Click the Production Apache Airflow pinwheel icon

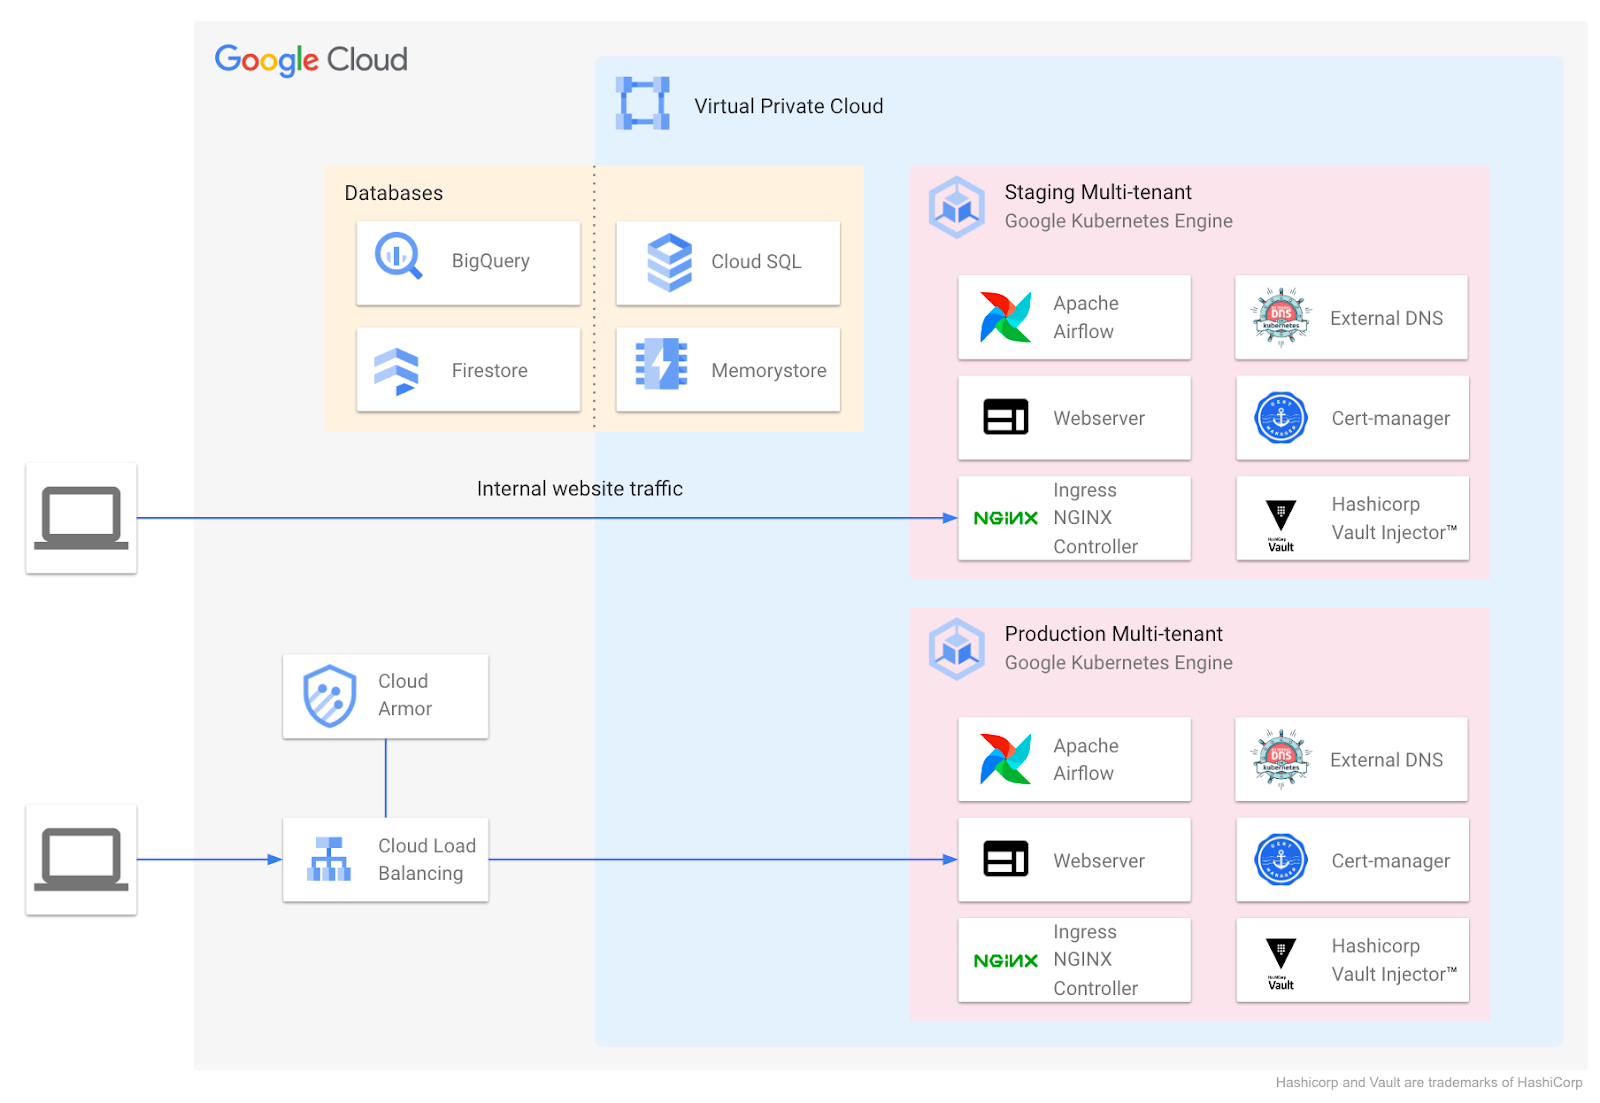click(1005, 759)
